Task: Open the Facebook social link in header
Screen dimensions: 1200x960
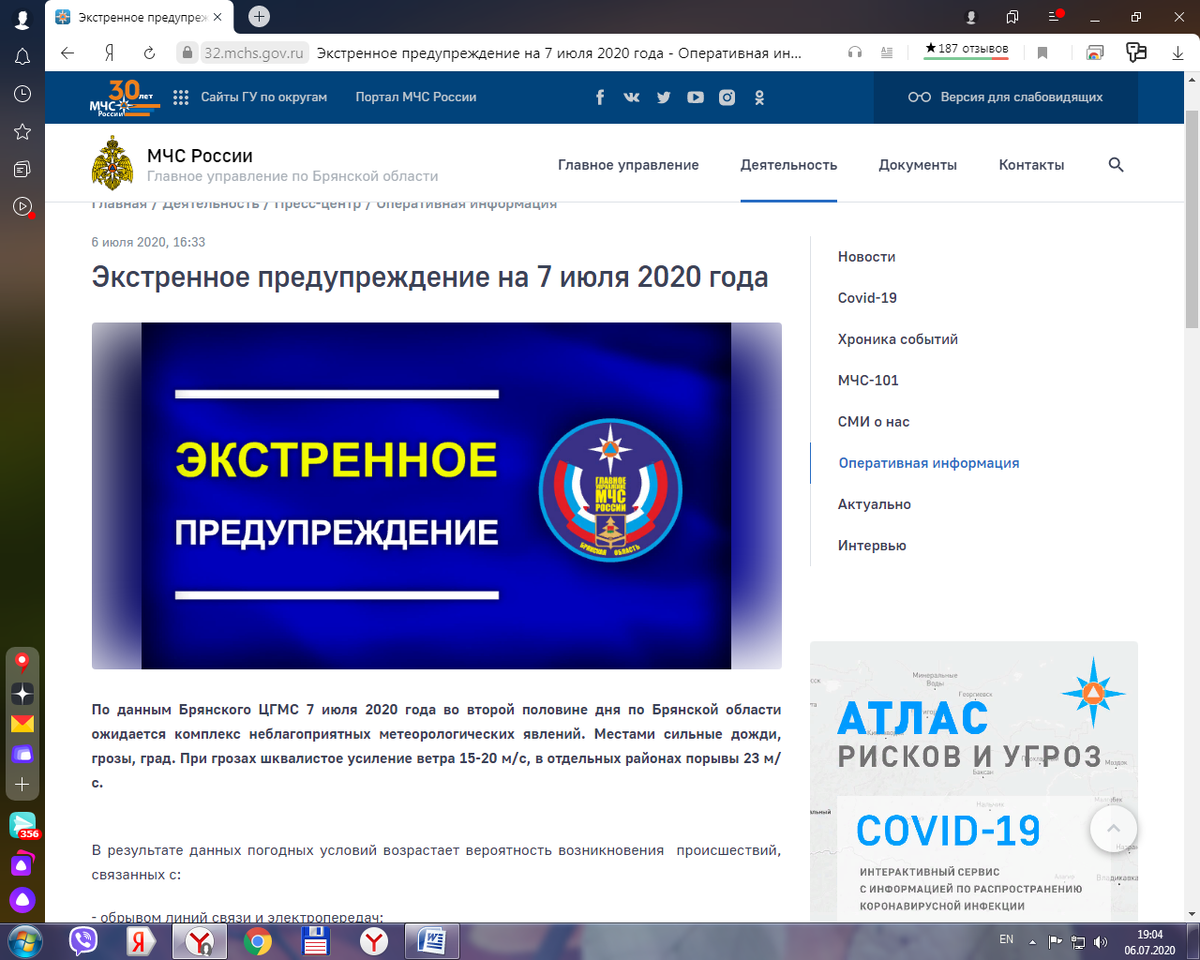Action: 600,97
